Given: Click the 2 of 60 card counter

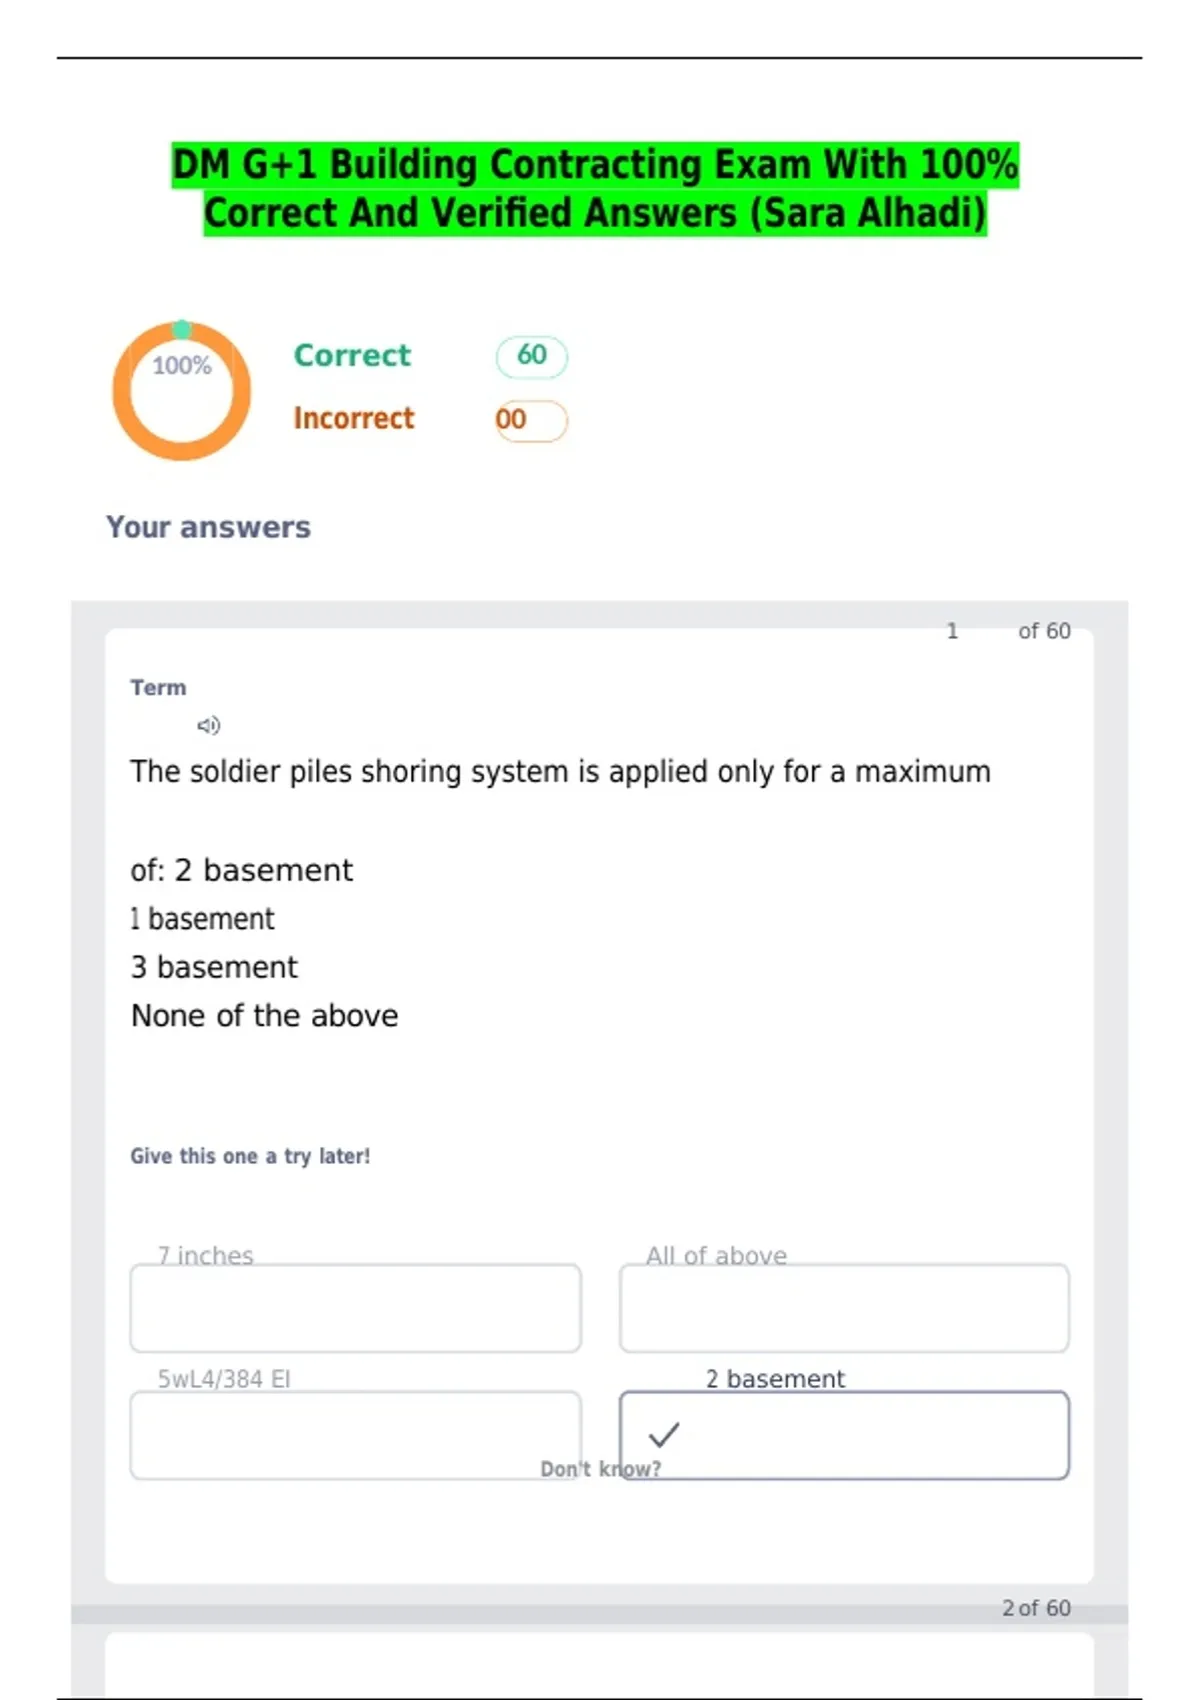Looking at the screenshot, I should [1036, 1608].
